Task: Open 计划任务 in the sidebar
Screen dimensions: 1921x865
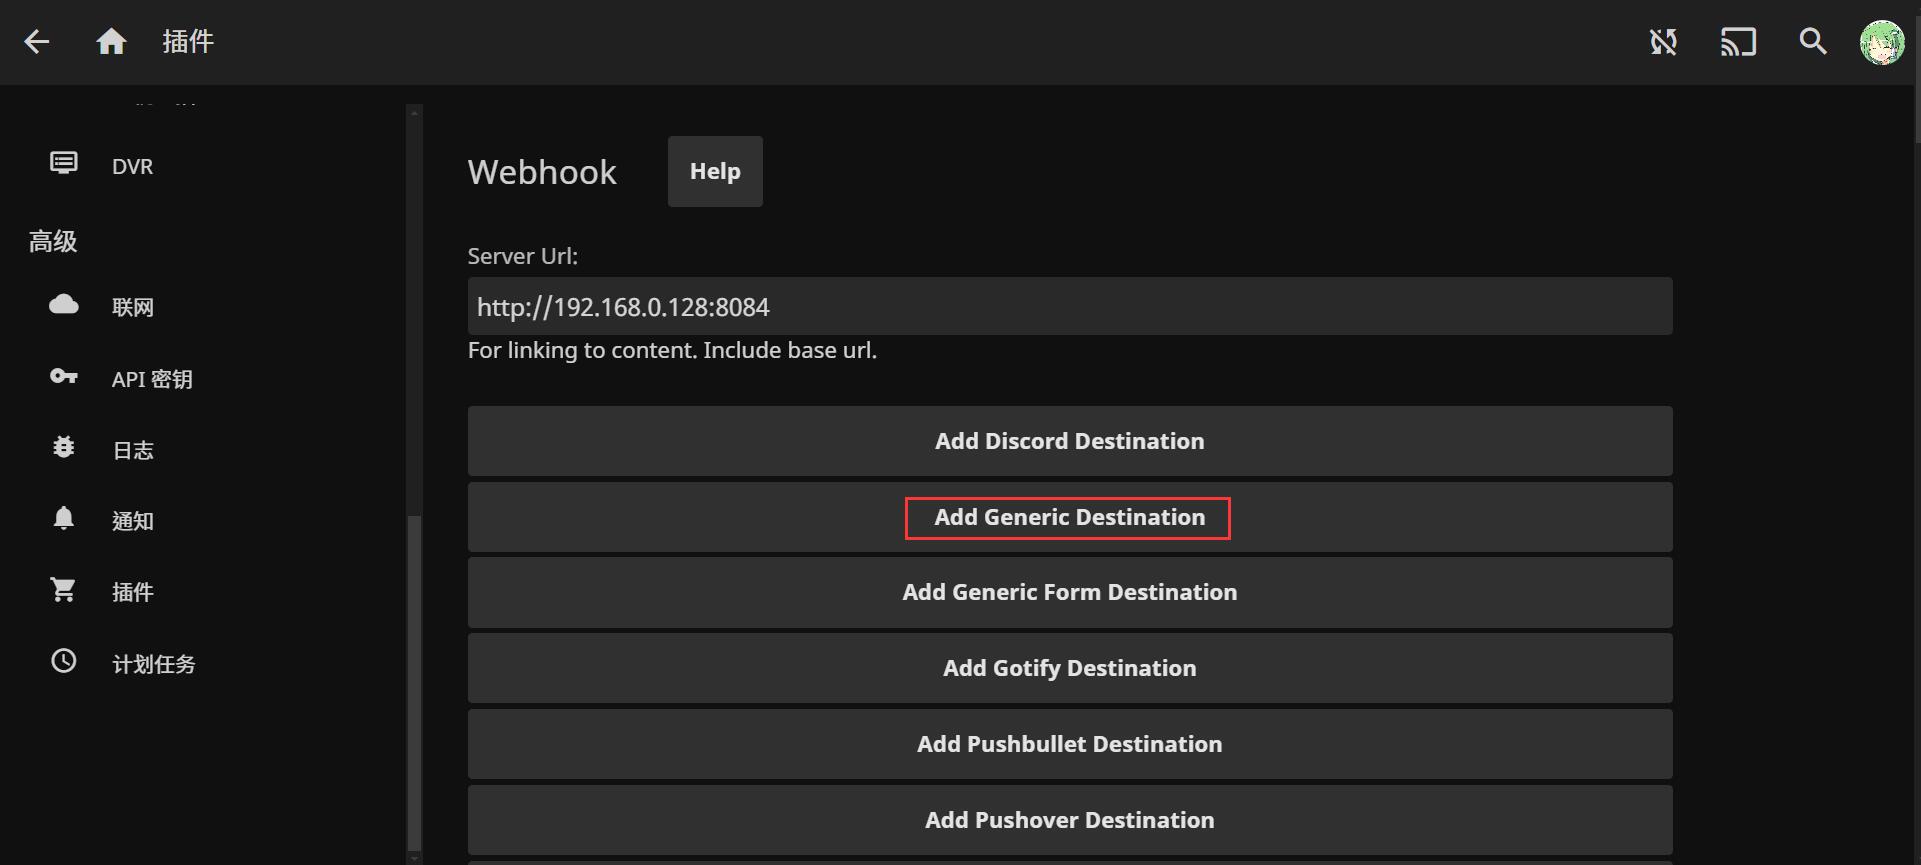Action: click(153, 664)
